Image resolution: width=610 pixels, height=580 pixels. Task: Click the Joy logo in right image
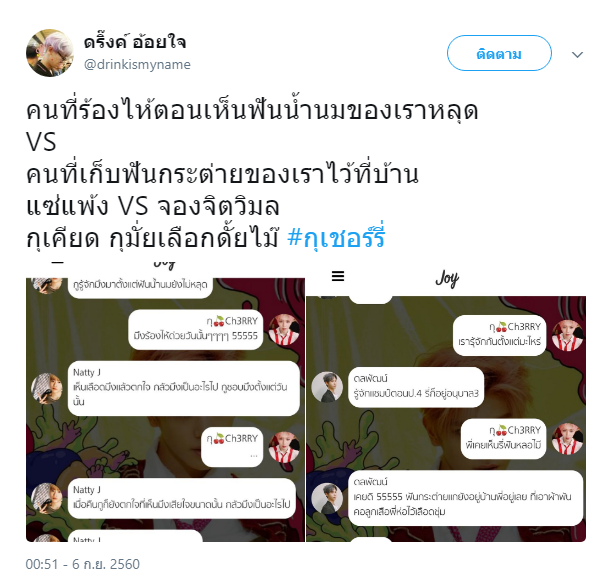447,279
